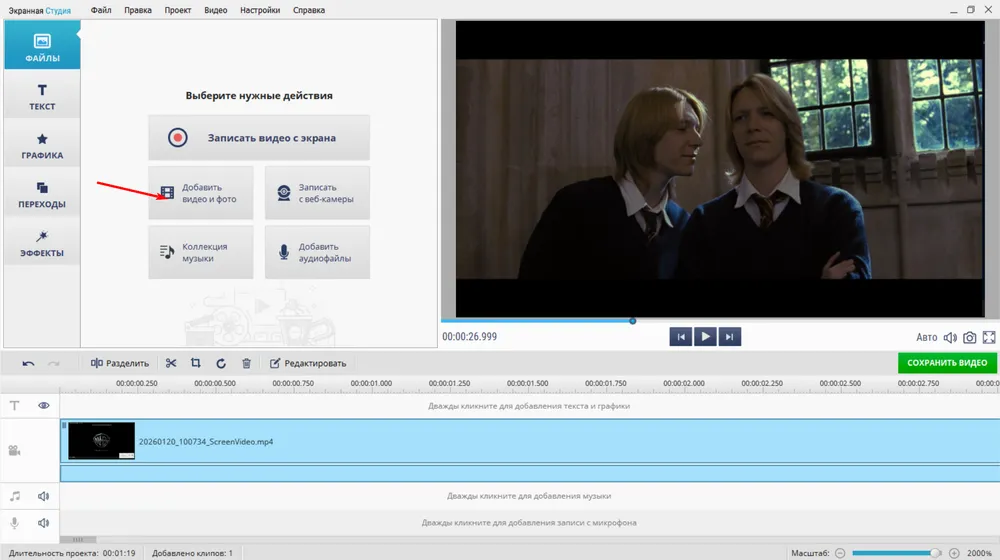Click the microphone track icon

14,522
